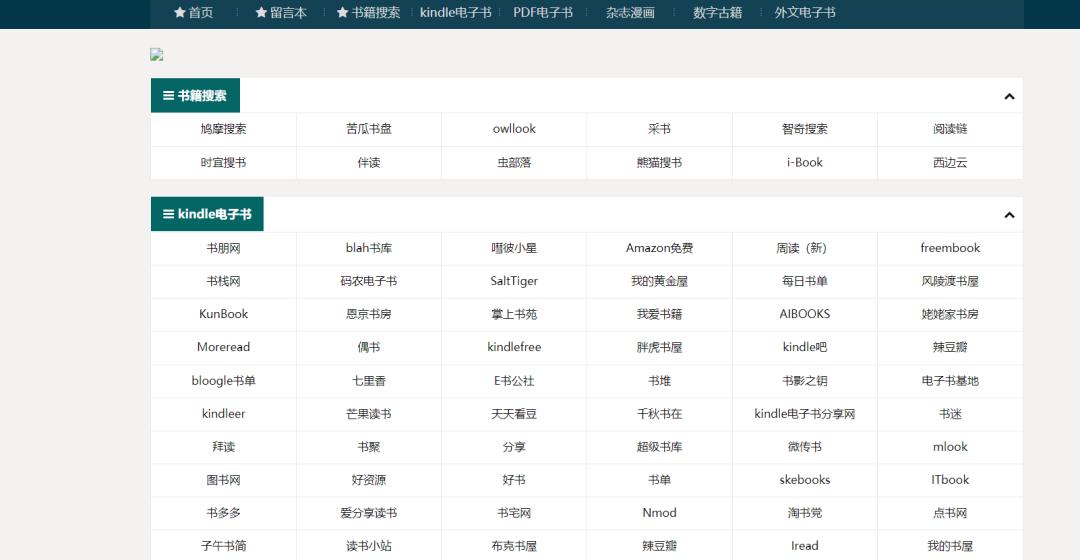Open the 苦瓜书盘 link
Screen dimensions: 1080x560
(x=368, y=129)
